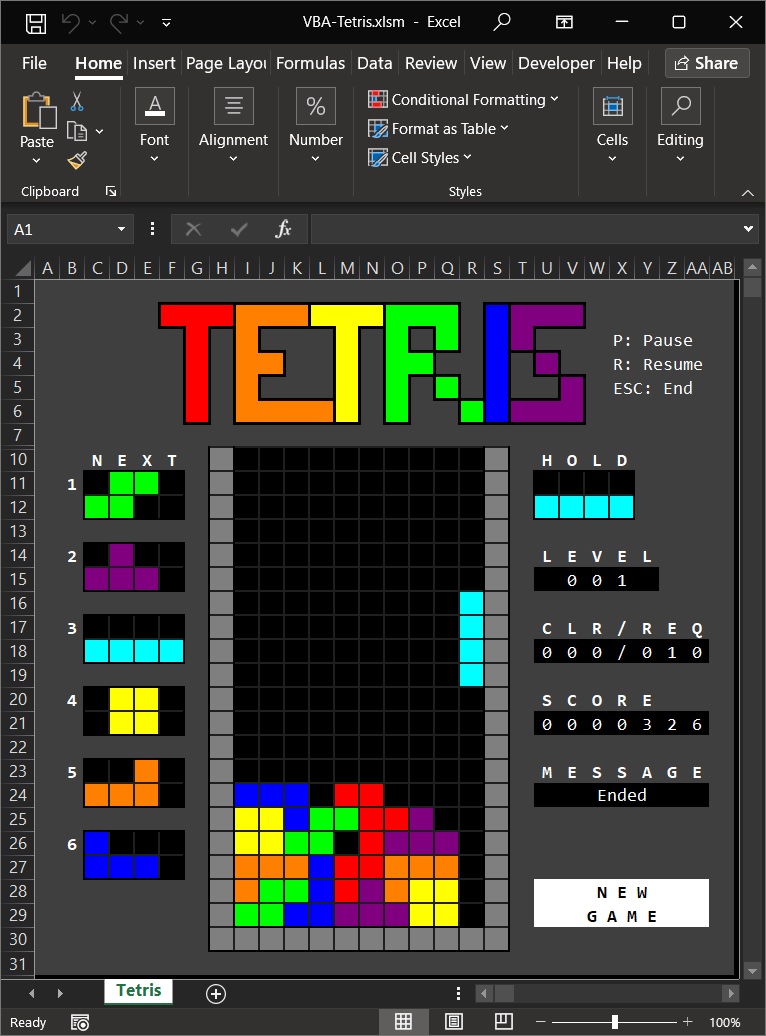Select column H header

point(221,268)
